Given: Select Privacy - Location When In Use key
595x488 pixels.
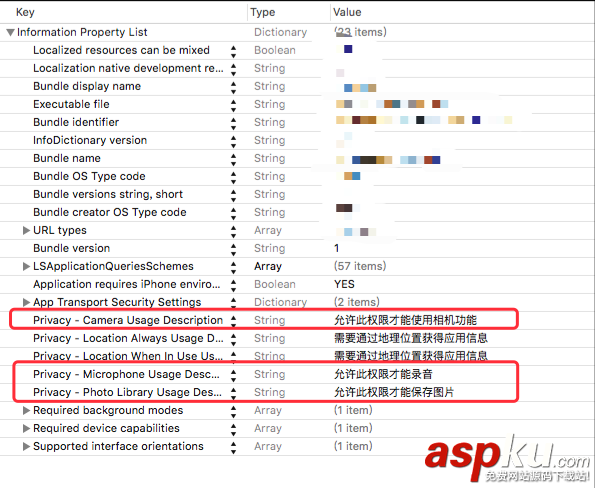Looking at the screenshot, I should pos(128,356).
